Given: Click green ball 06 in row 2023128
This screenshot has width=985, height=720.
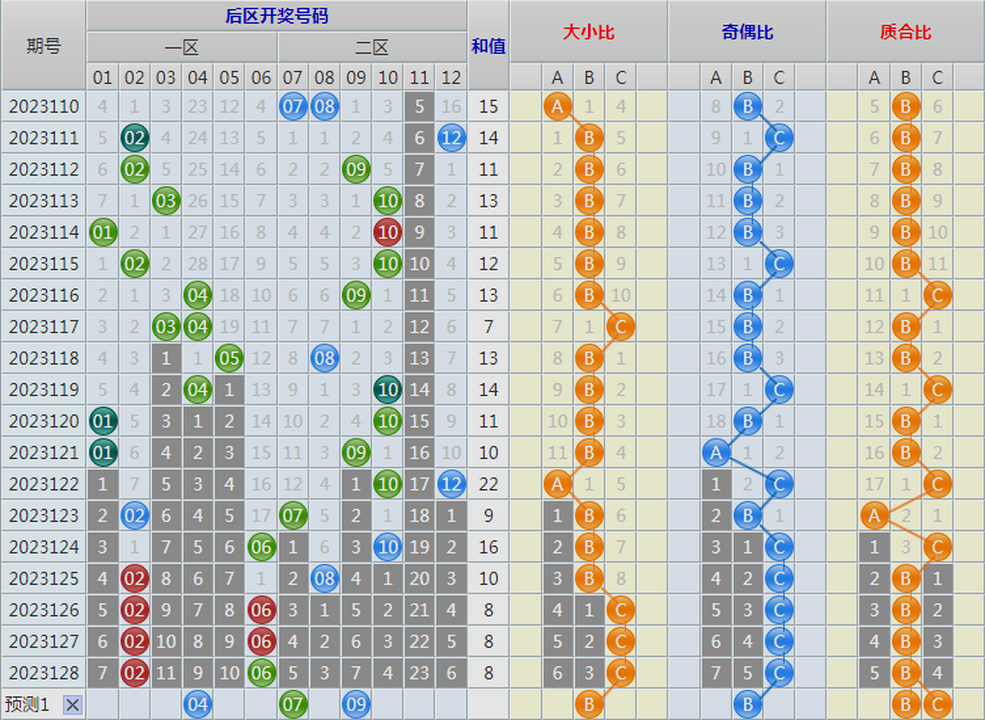Looking at the screenshot, I should [x=261, y=673].
